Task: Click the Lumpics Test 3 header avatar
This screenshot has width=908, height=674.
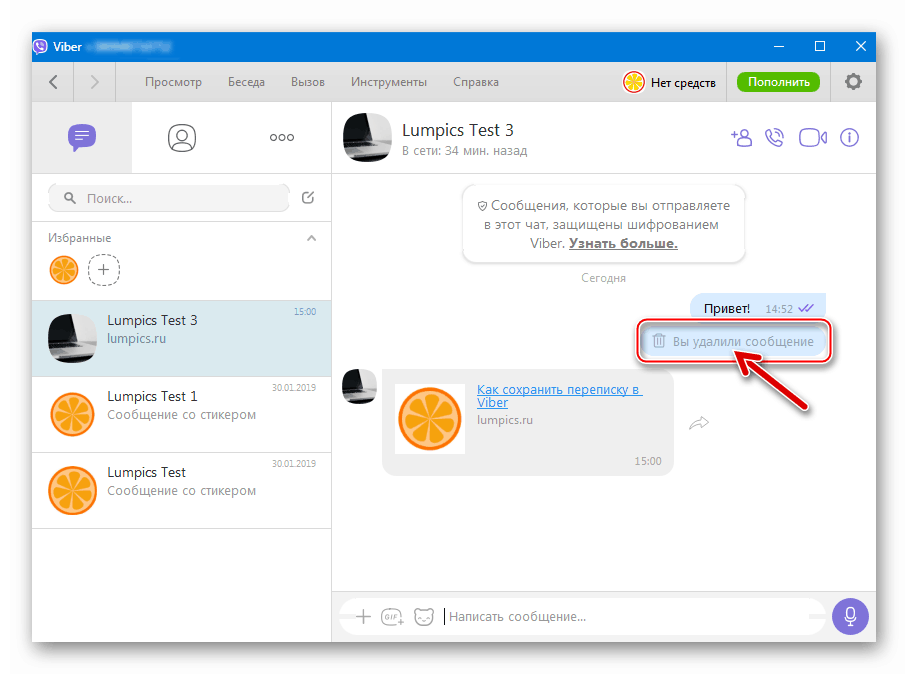Action: (x=367, y=138)
